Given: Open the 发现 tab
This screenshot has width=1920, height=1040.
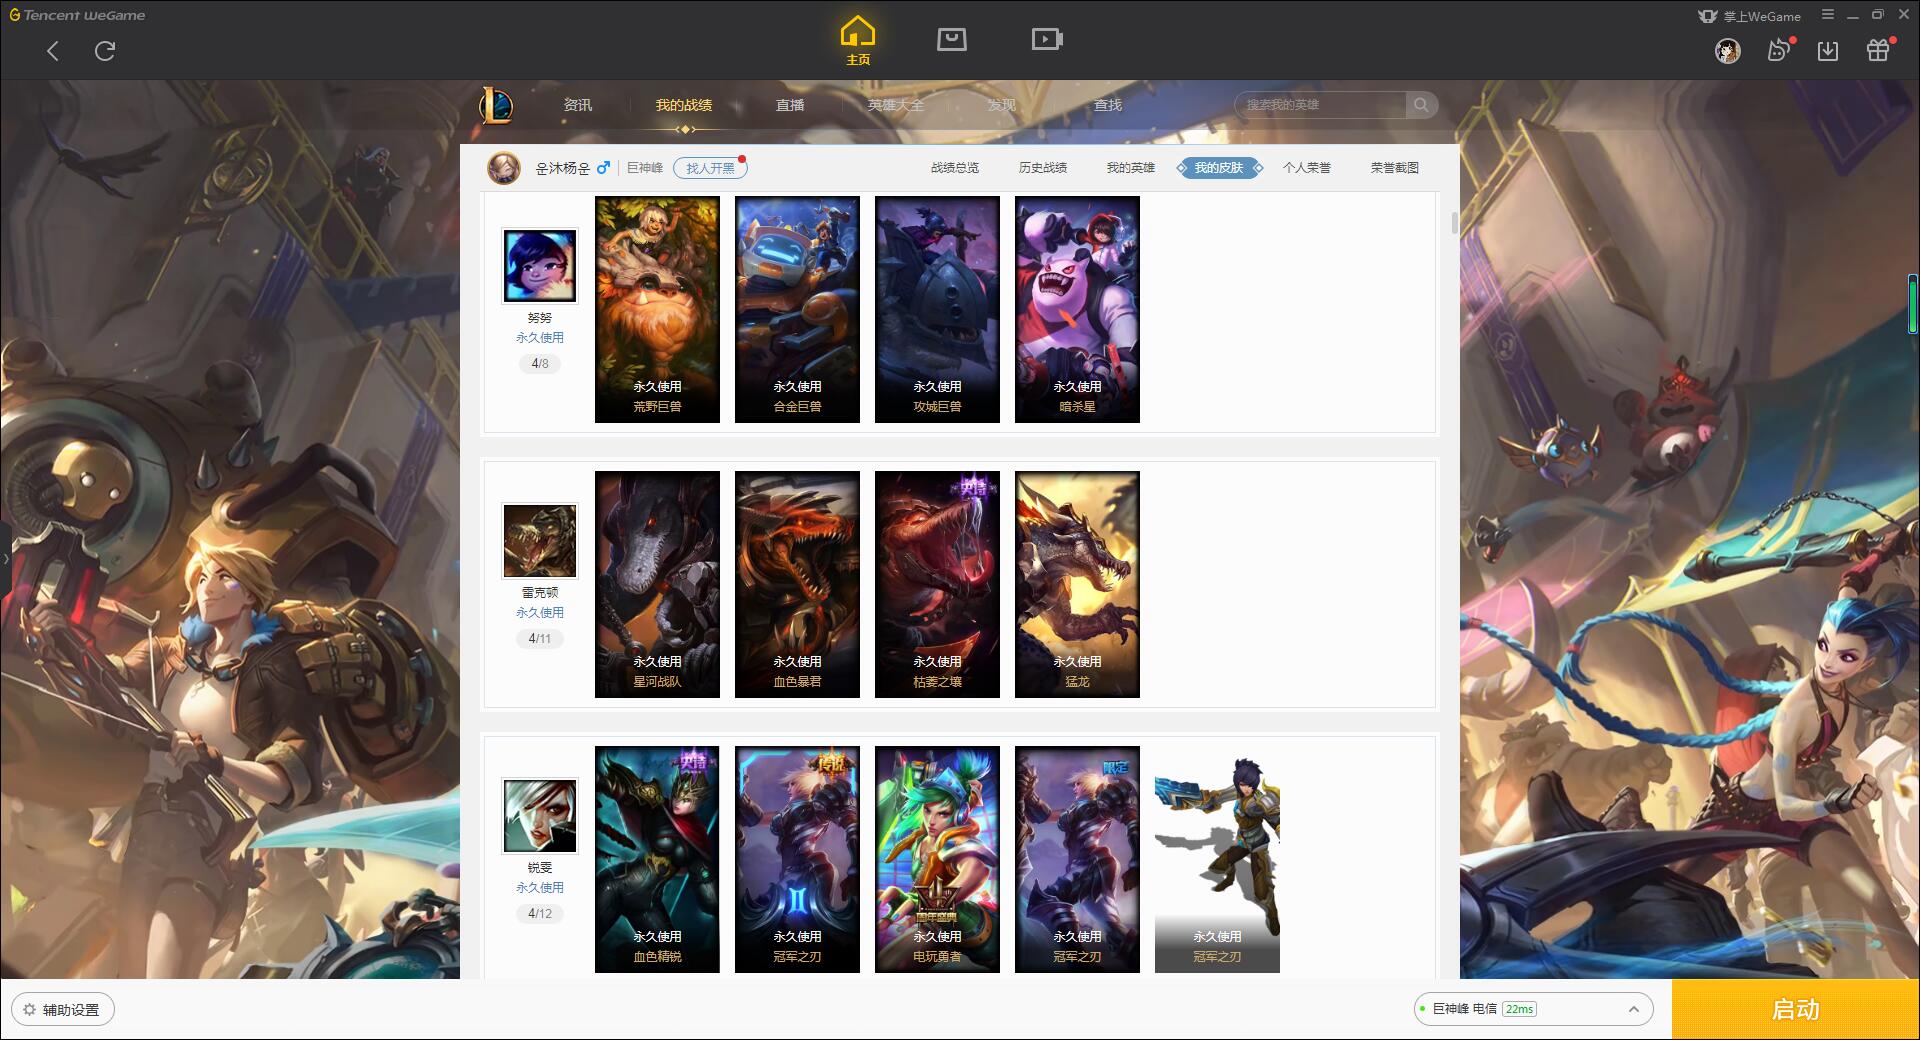Looking at the screenshot, I should coord(1002,105).
